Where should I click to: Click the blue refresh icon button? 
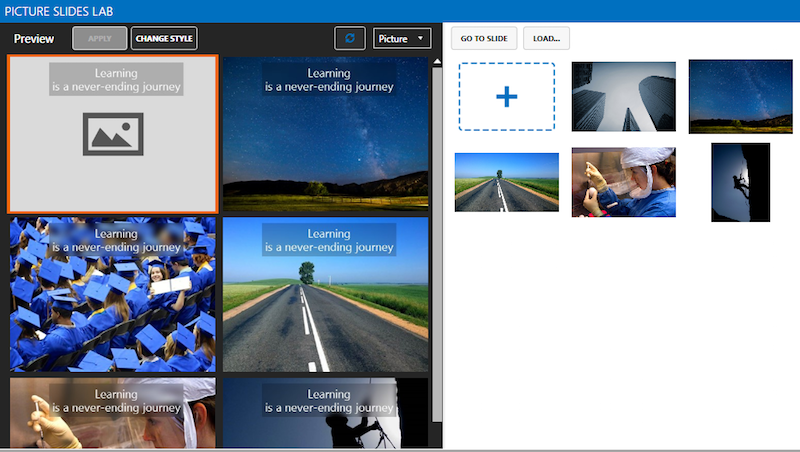tap(350, 38)
